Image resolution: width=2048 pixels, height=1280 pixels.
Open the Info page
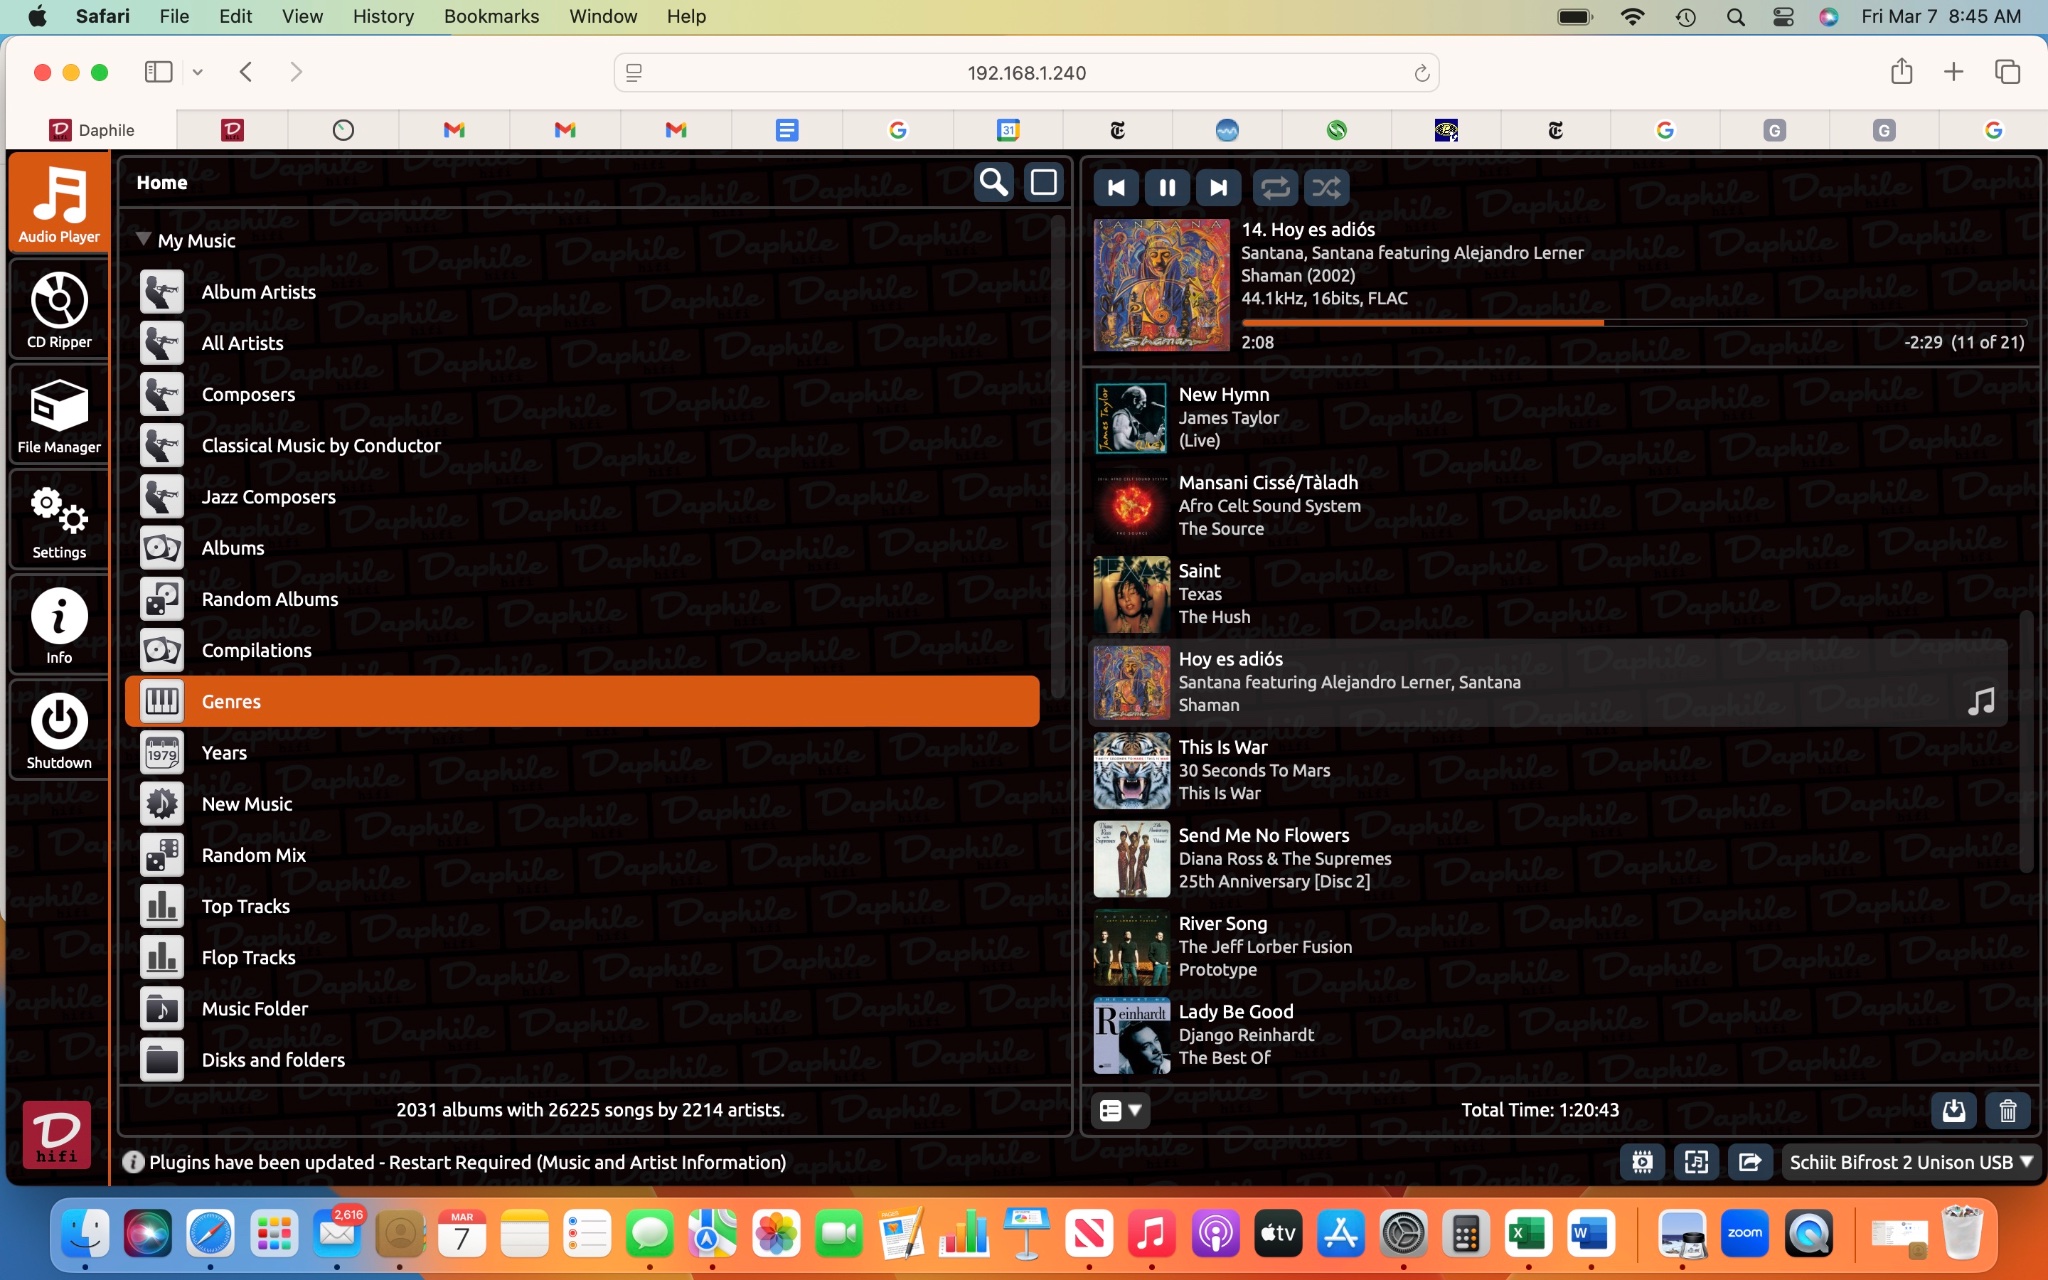59,625
